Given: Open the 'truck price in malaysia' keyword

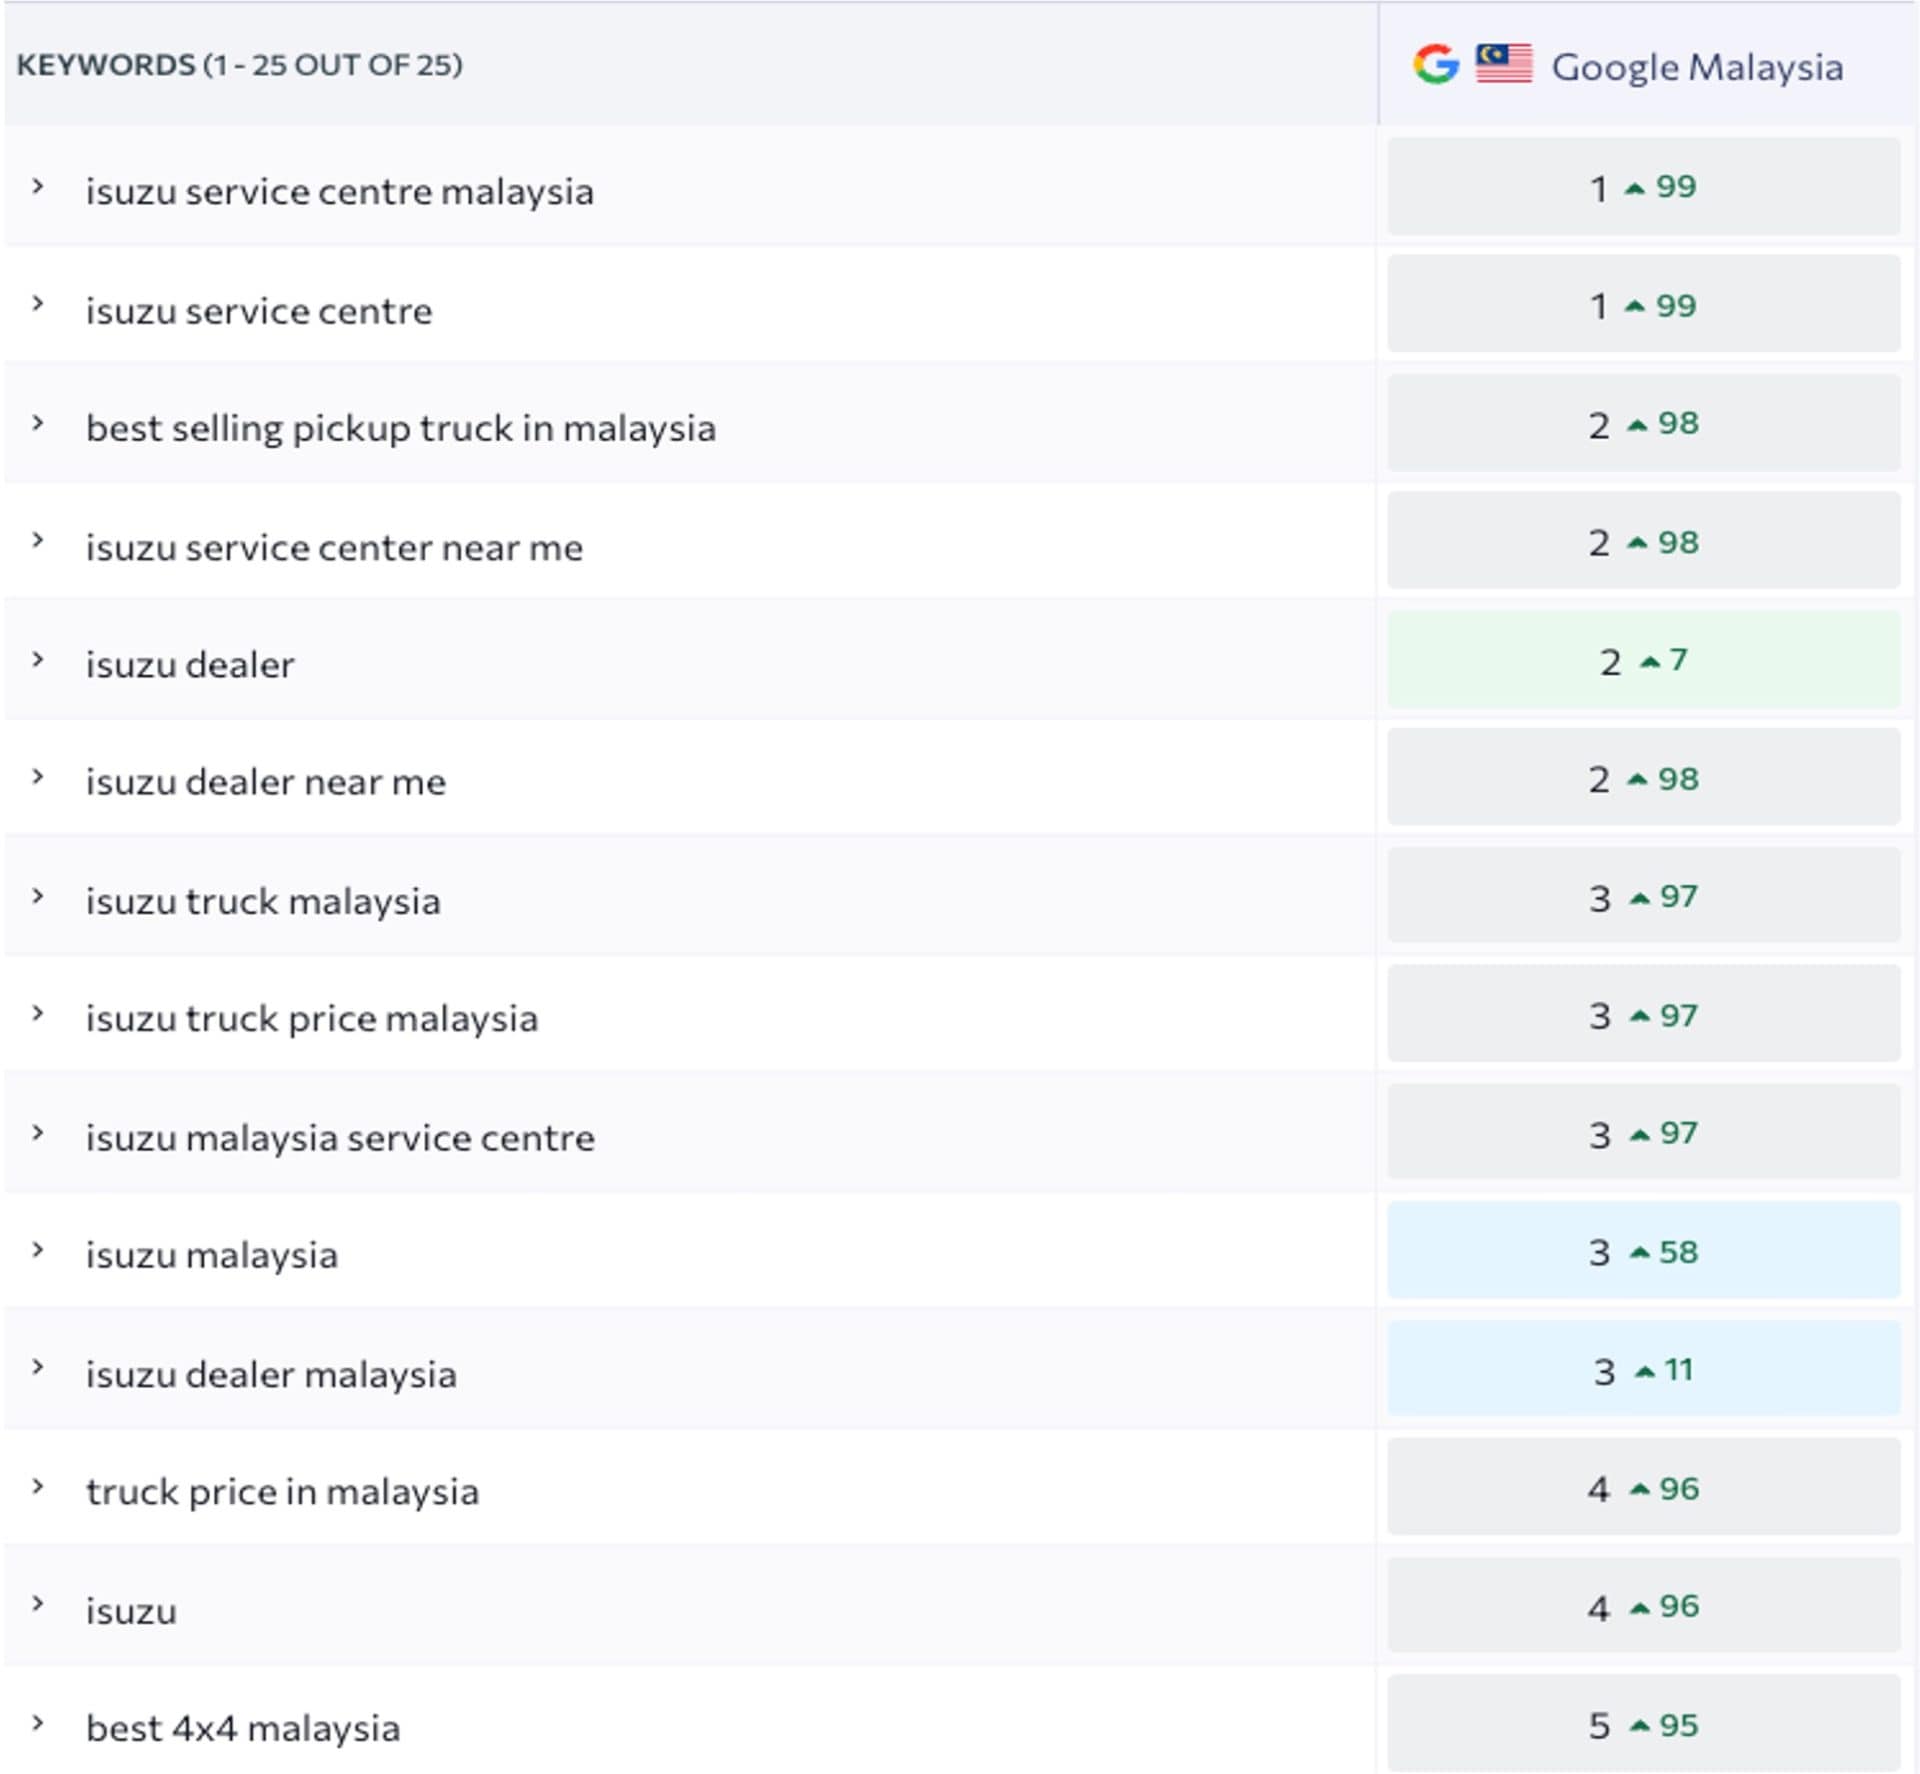Looking at the screenshot, I should (282, 1492).
